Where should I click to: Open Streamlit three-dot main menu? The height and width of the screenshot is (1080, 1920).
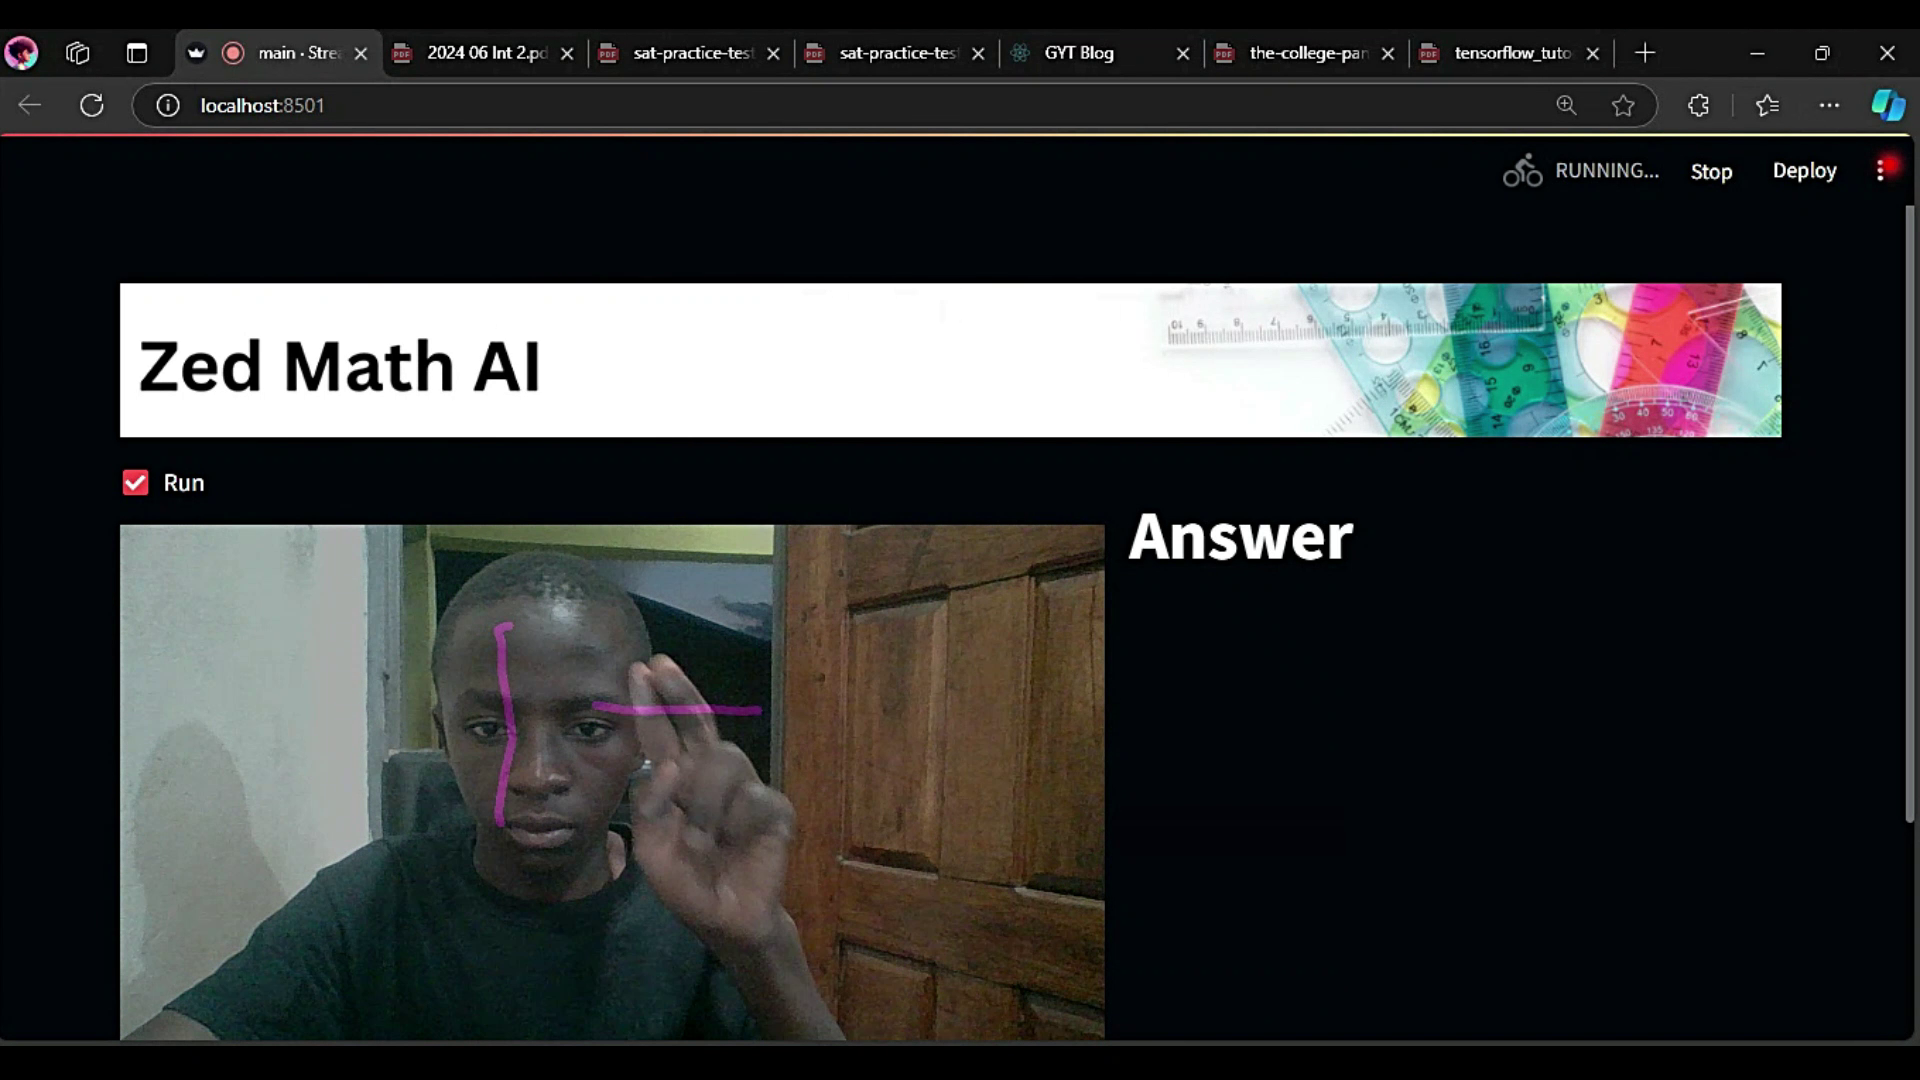[1880, 171]
